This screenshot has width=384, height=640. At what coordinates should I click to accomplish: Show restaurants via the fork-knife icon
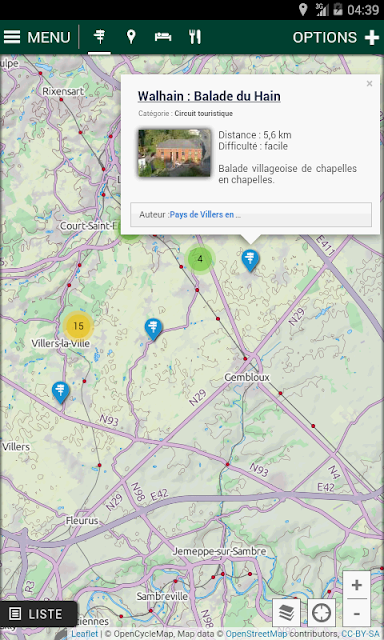195,37
